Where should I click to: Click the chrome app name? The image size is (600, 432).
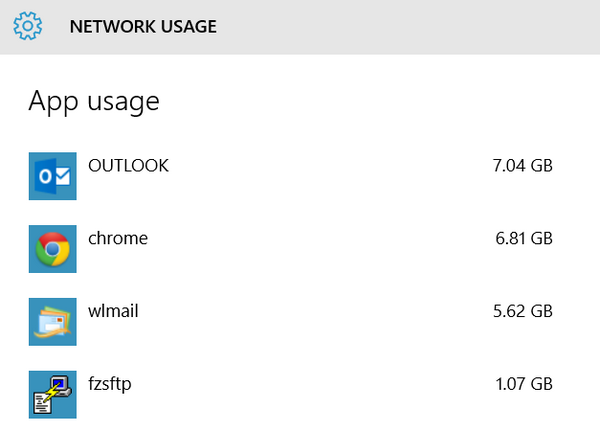118,238
